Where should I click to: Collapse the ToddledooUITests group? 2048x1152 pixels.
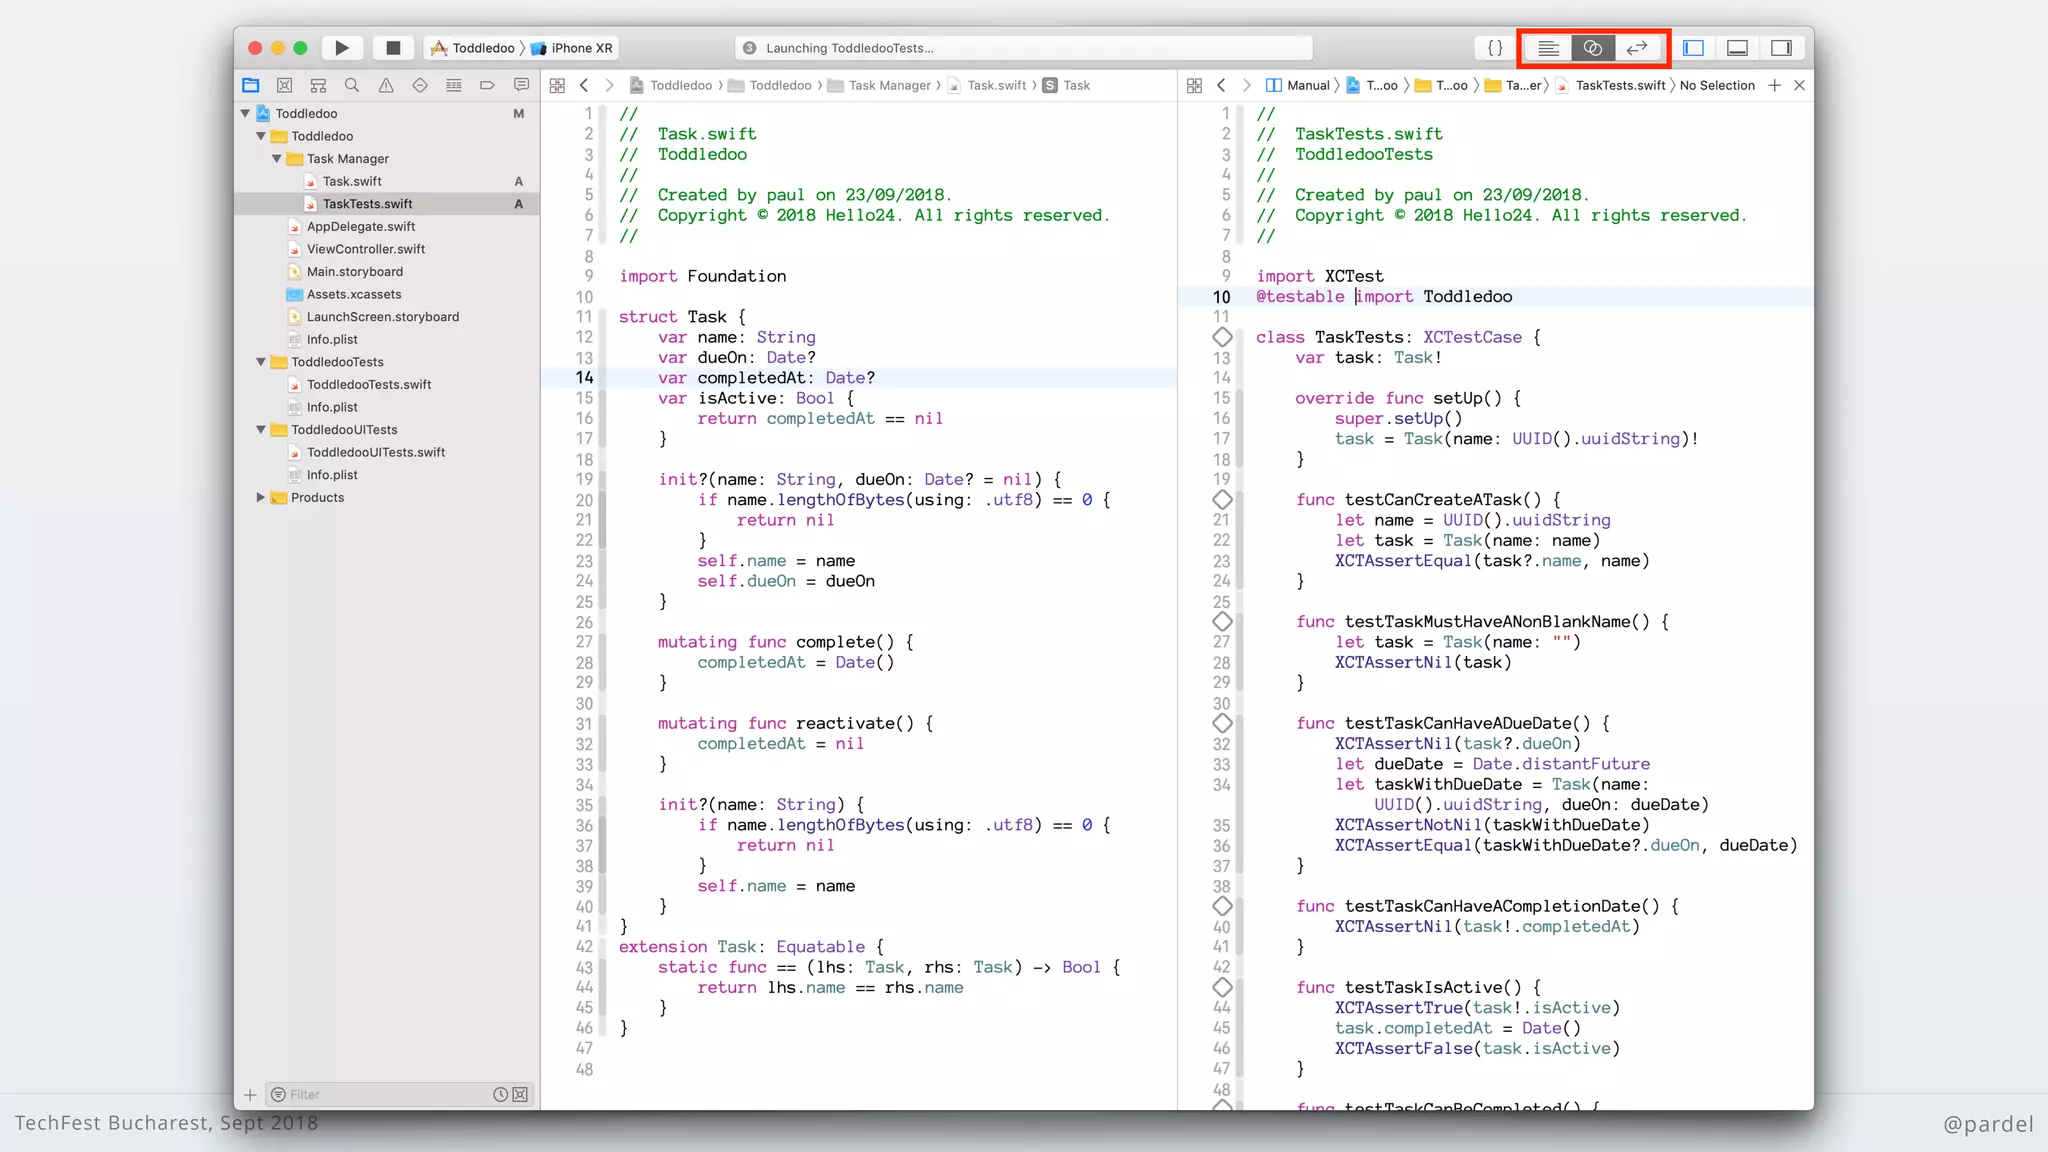pyautogui.click(x=261, y=430)
